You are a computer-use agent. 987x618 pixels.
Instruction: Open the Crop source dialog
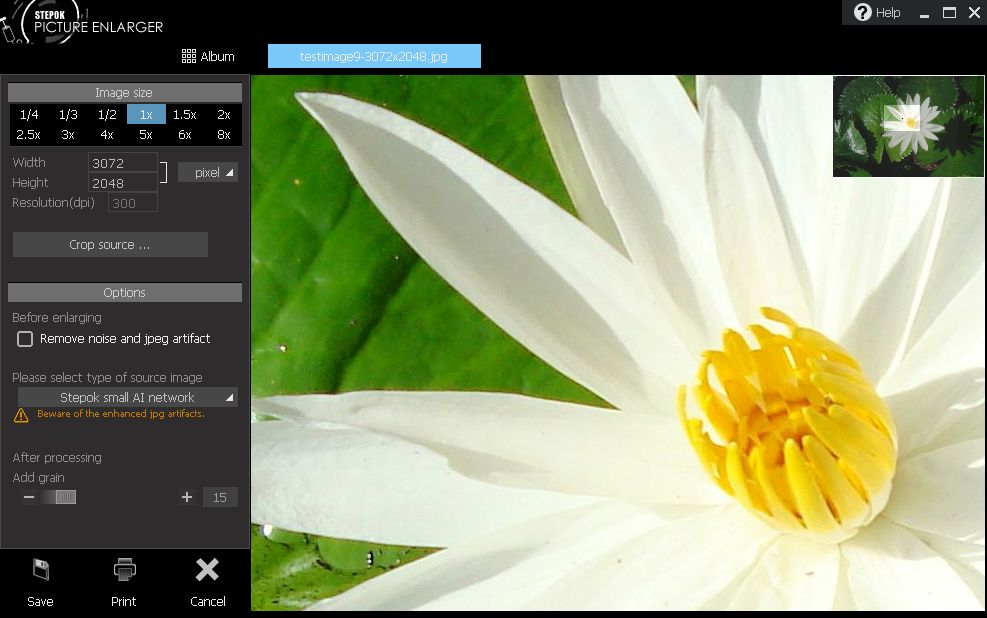coord(110,244)
